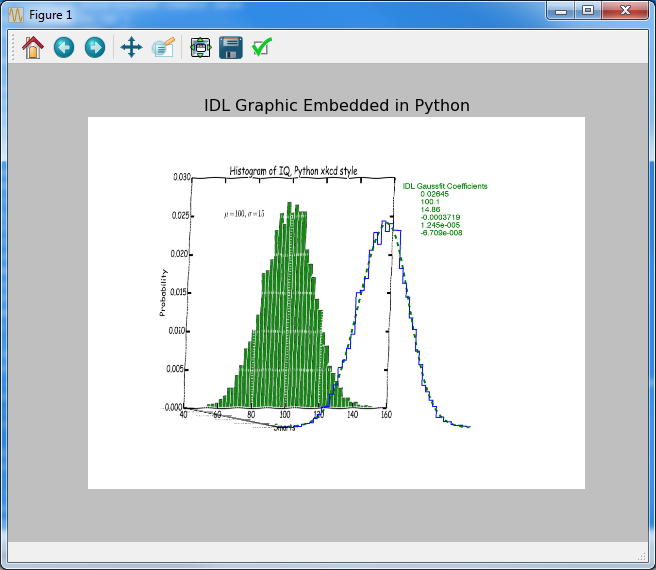Screen dimensions: 656x570
Task: Open figure options green checkmark icon
Action: tap(262, 47)
